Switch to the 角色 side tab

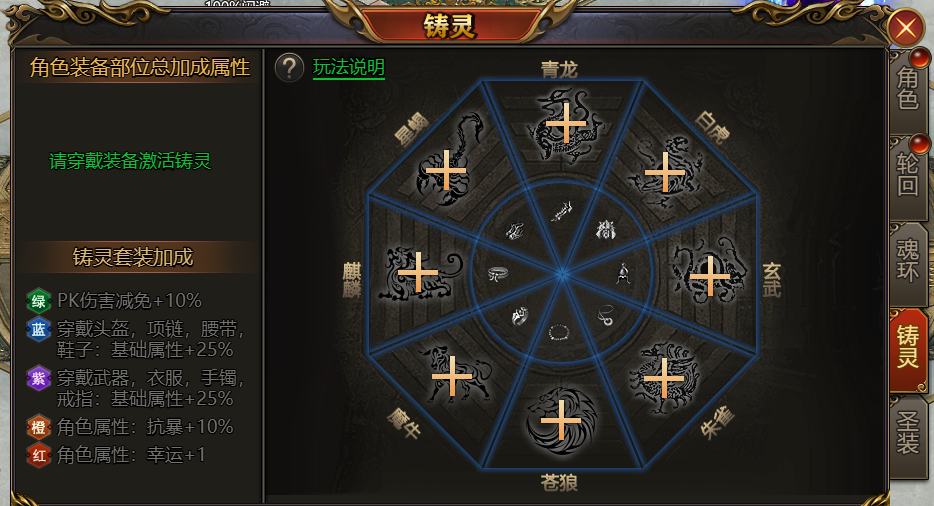click(908, 88)
